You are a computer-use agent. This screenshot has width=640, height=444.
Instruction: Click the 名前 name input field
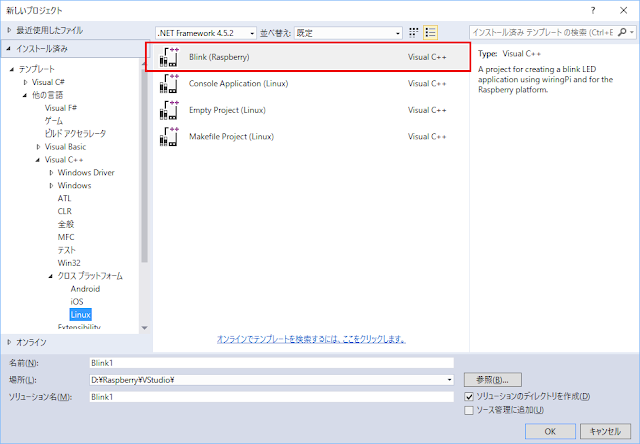pos(271,363)
